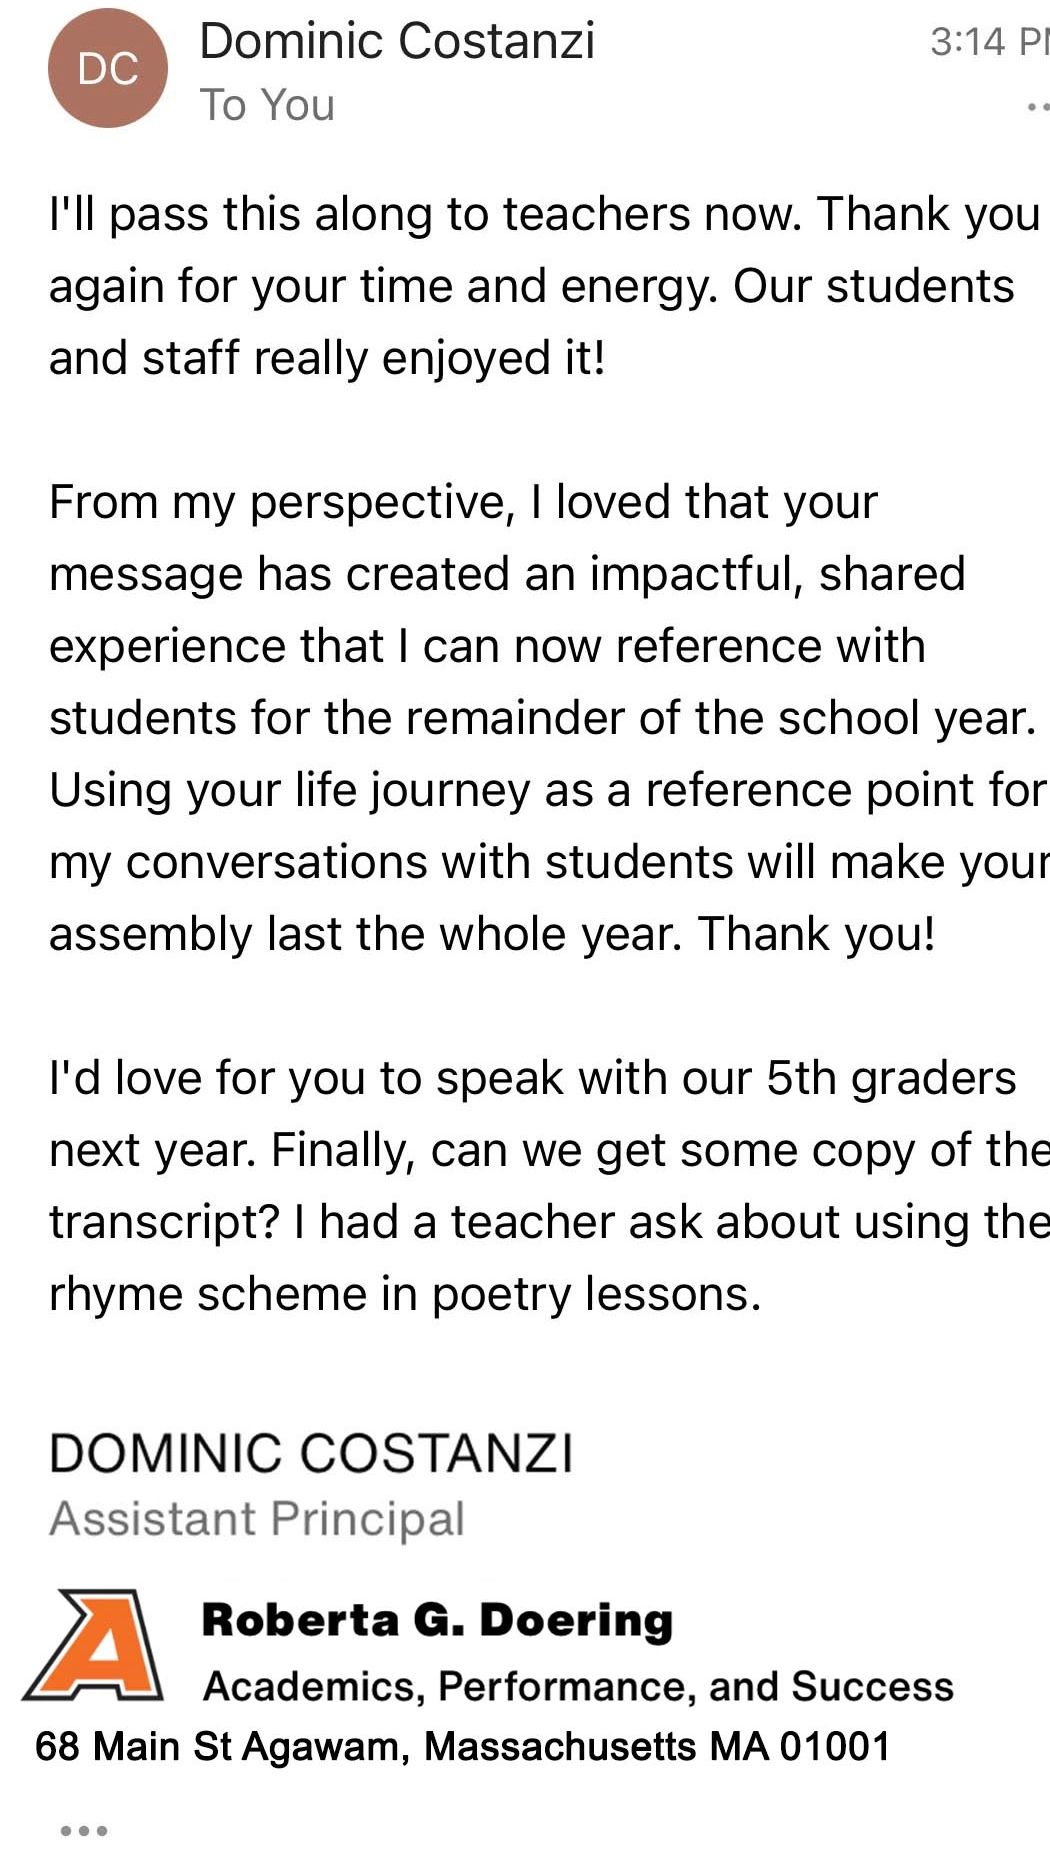Image resolution: width=1050 pixels, height=1867 pixels.
Task: Tap "and staff really enjoyed it!" line
Action: (x=327, y=358)
